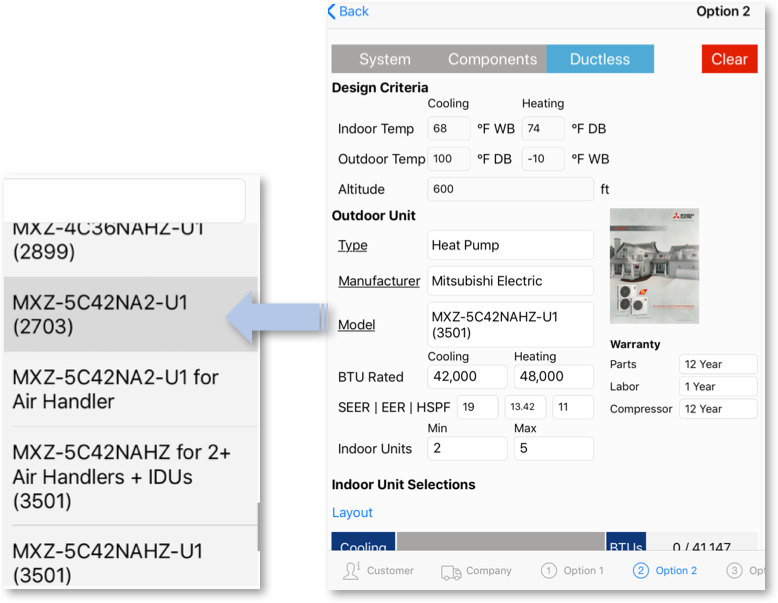The width and height of the screenshot is (778, 603).
Task: Click the heating BTU Rated field 48,000
Action: pyautogui.click(x=553, y=377)
